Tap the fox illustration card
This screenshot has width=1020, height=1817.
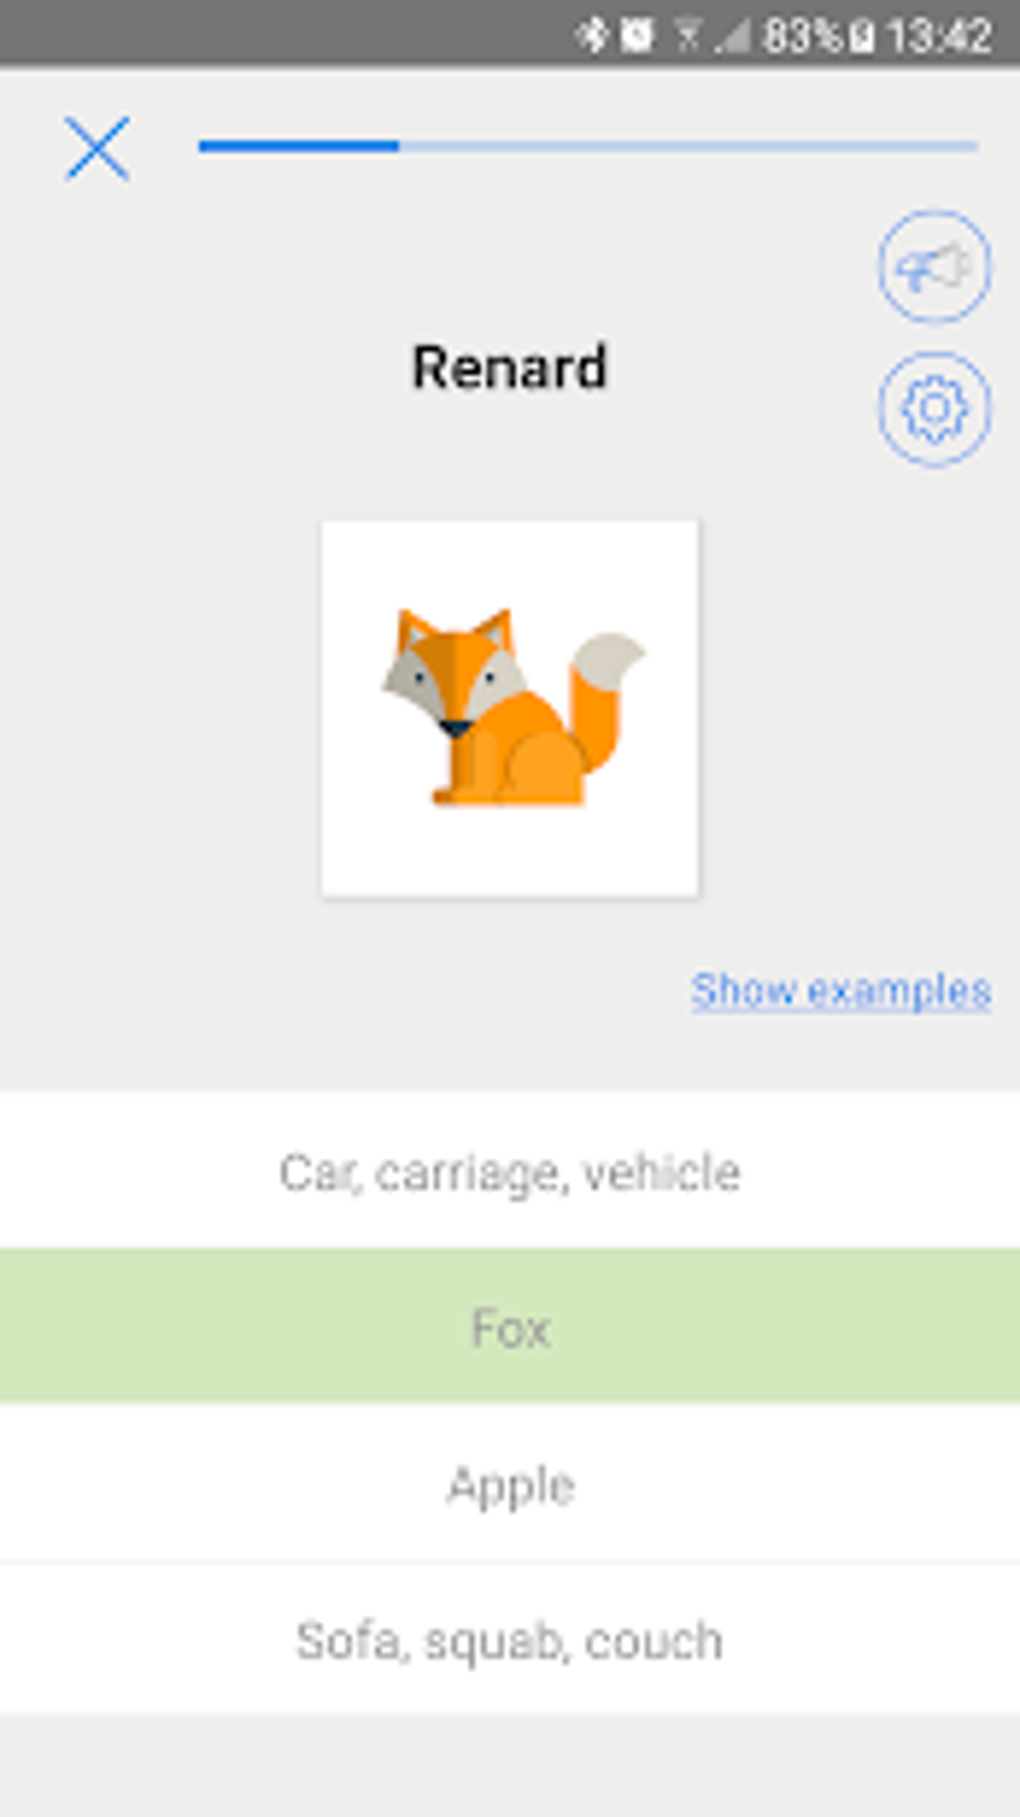click(x=510, y=708)
